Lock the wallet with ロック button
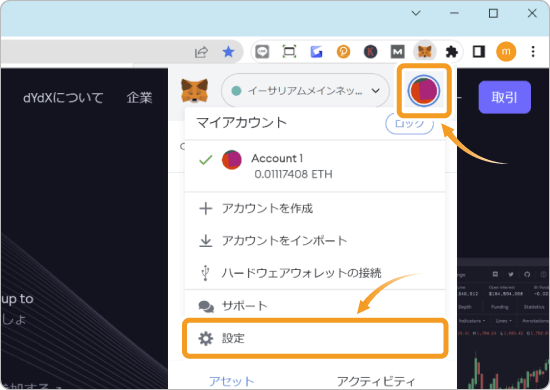 pos(409,123)
